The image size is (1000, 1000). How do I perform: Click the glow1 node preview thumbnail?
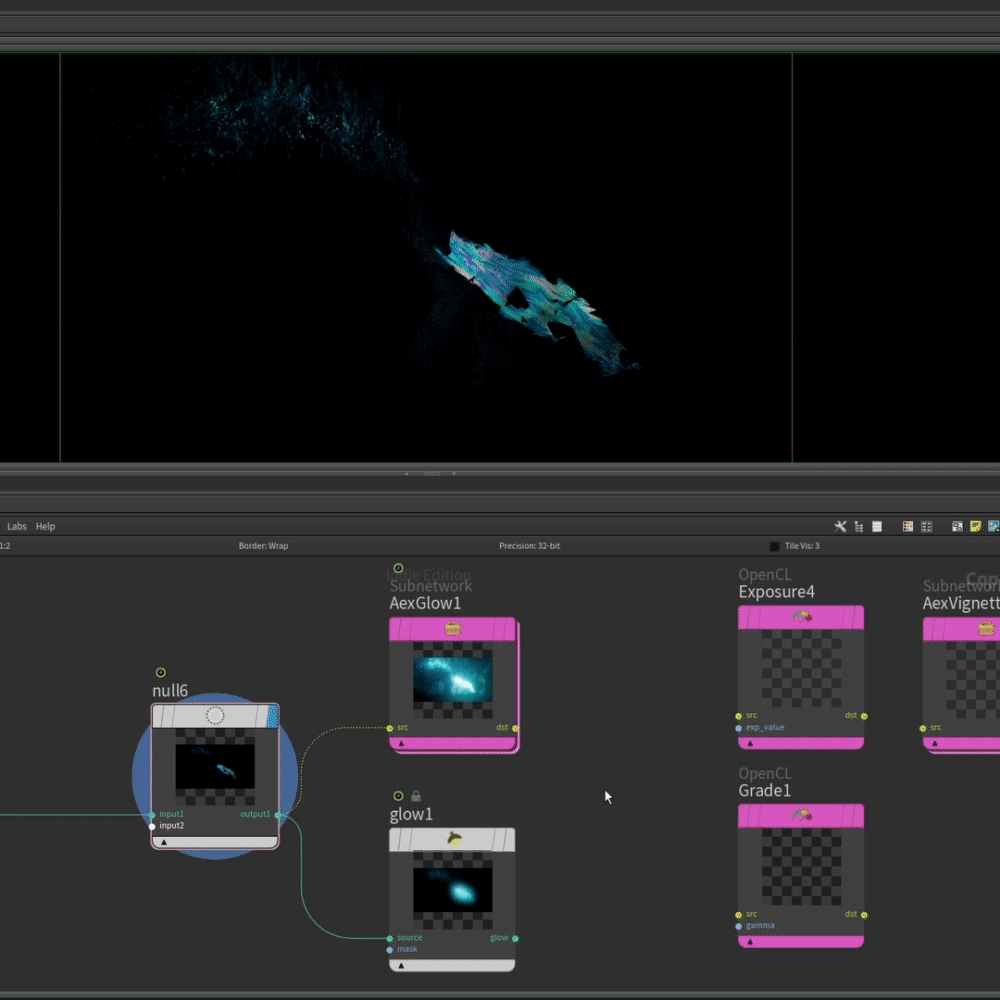453,891
